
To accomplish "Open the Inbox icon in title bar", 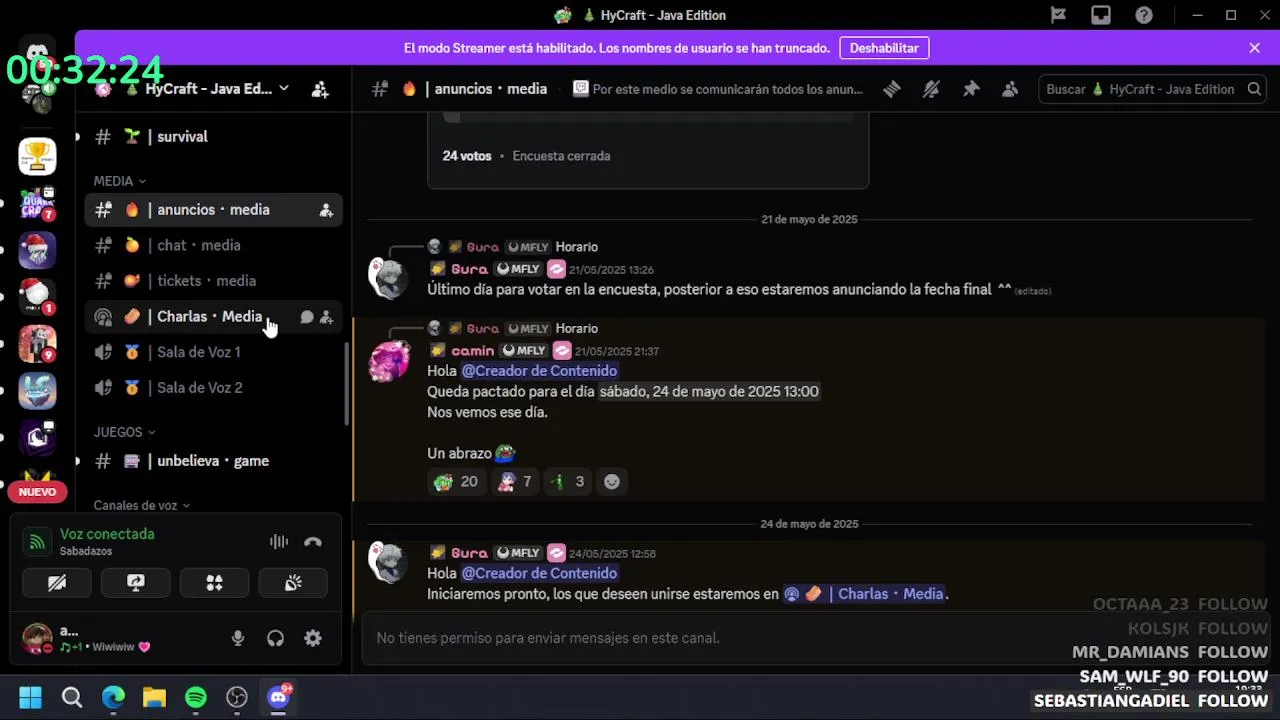I will [1101, 15].
